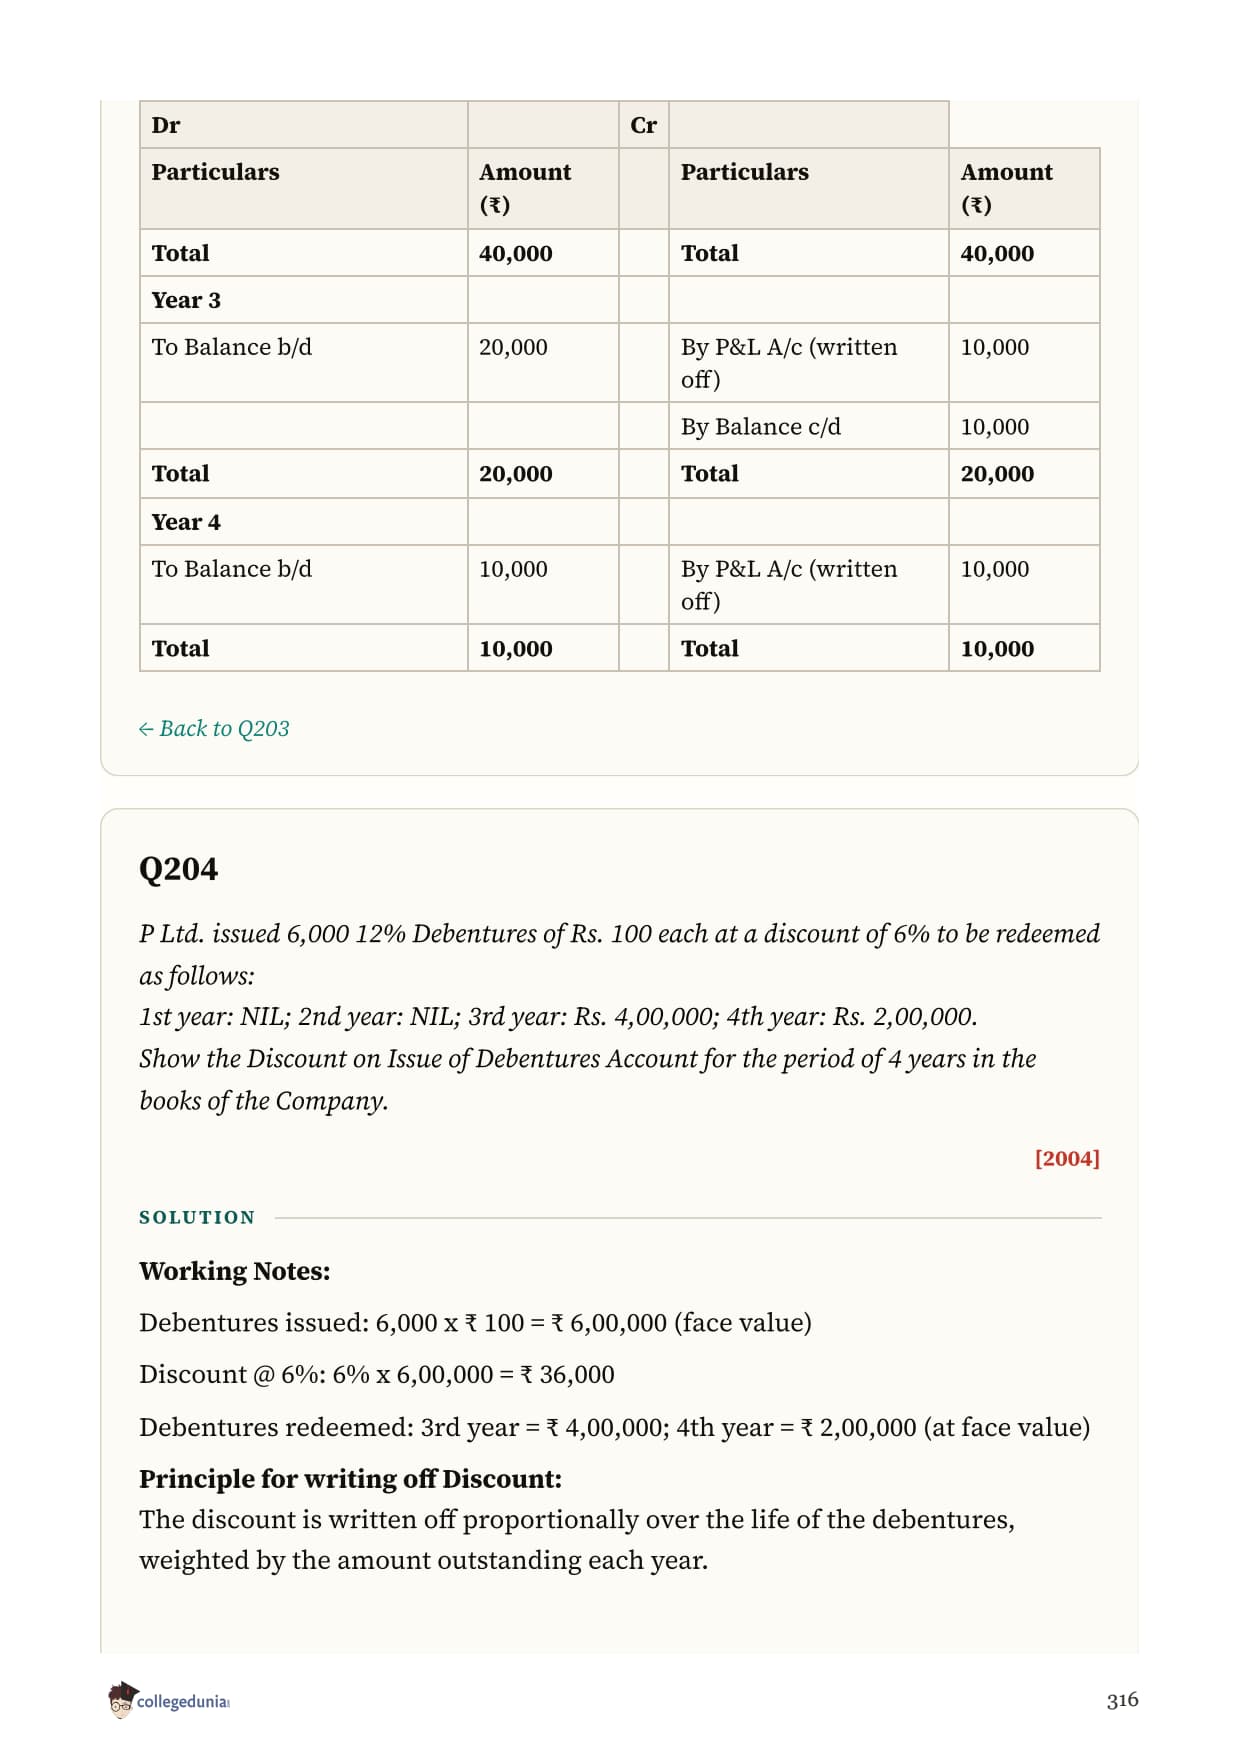Click the Working Notes heading
The image size is (1239, 1754).
[235, 1271]
